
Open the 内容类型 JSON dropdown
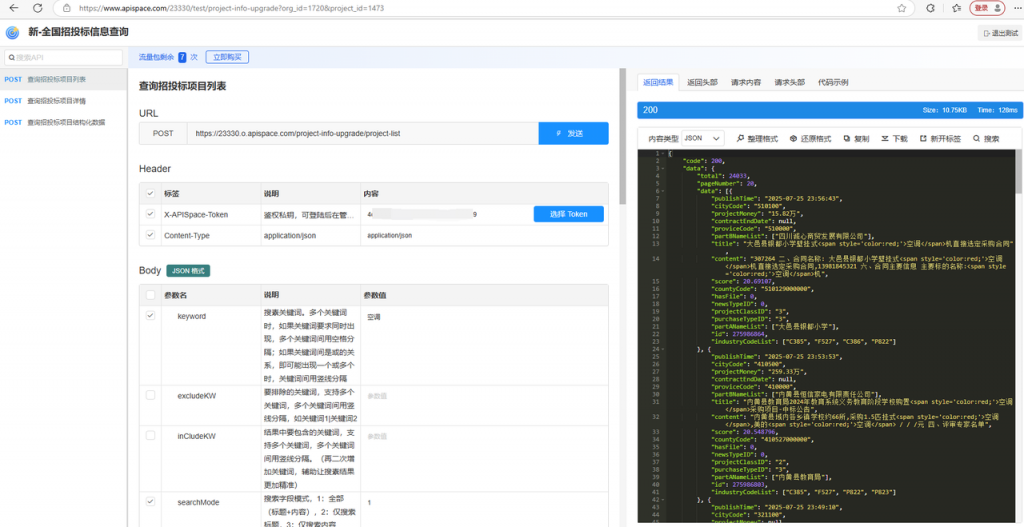[x=704, y=139]
